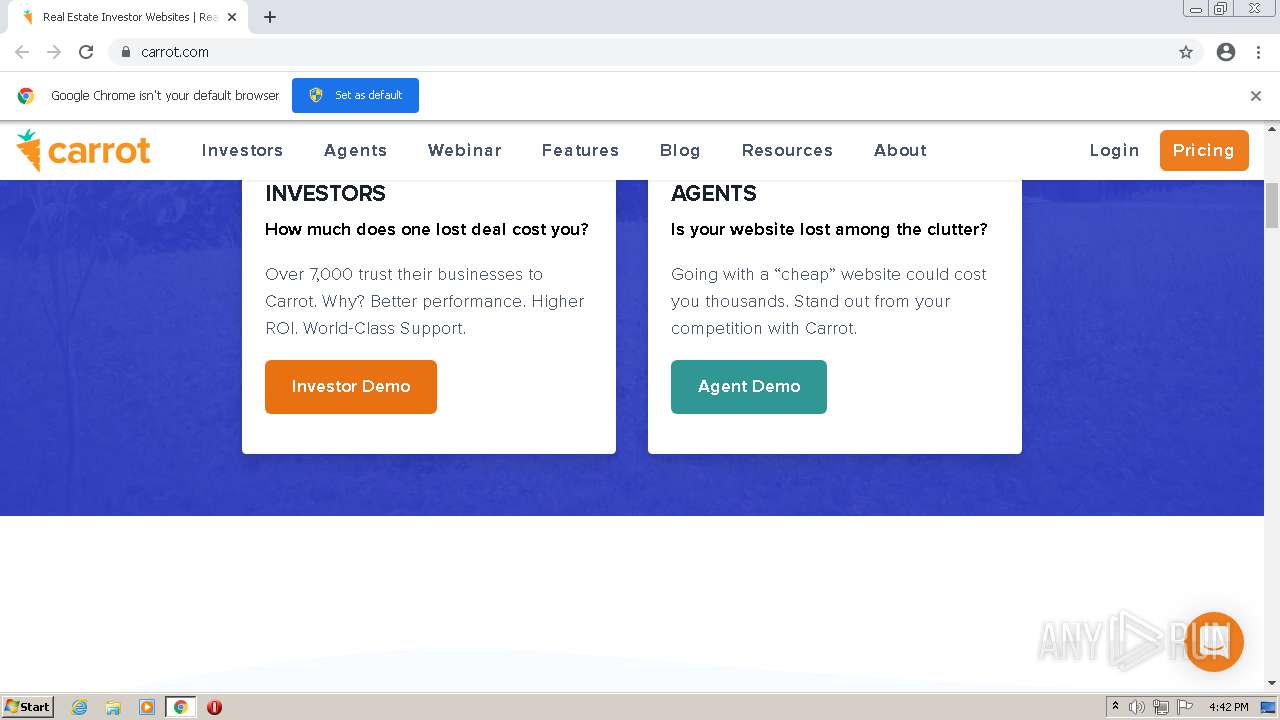Dismiss the default browser notification bar
The image size is (1280, 720).
click(x=1256, y=96)
